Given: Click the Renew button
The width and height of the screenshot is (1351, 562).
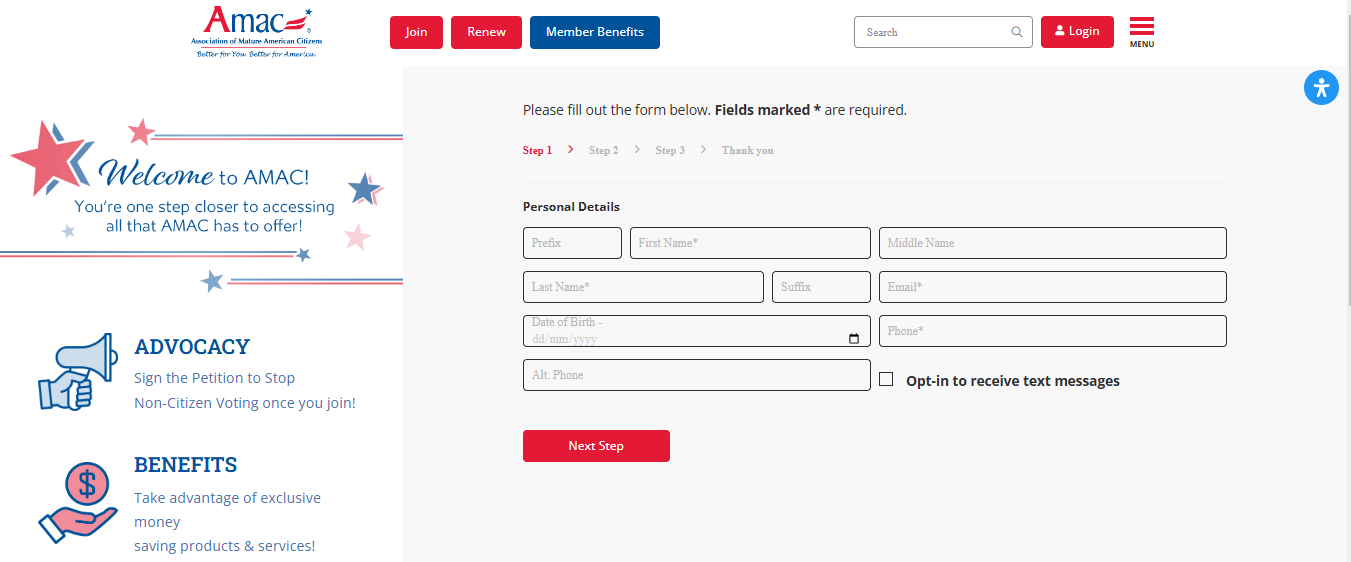Looking at the screenshot, I should click(486, 32).
